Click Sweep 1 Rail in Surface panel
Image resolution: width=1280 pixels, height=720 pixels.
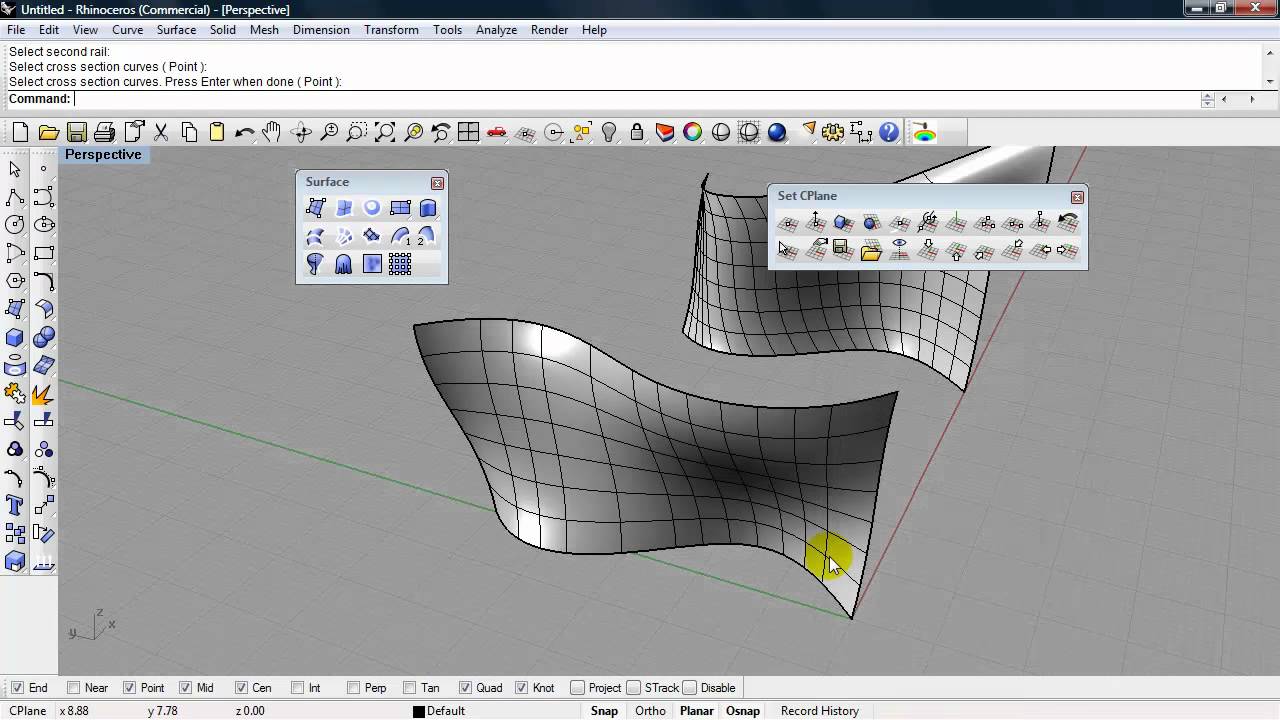(x=400, y=236)
